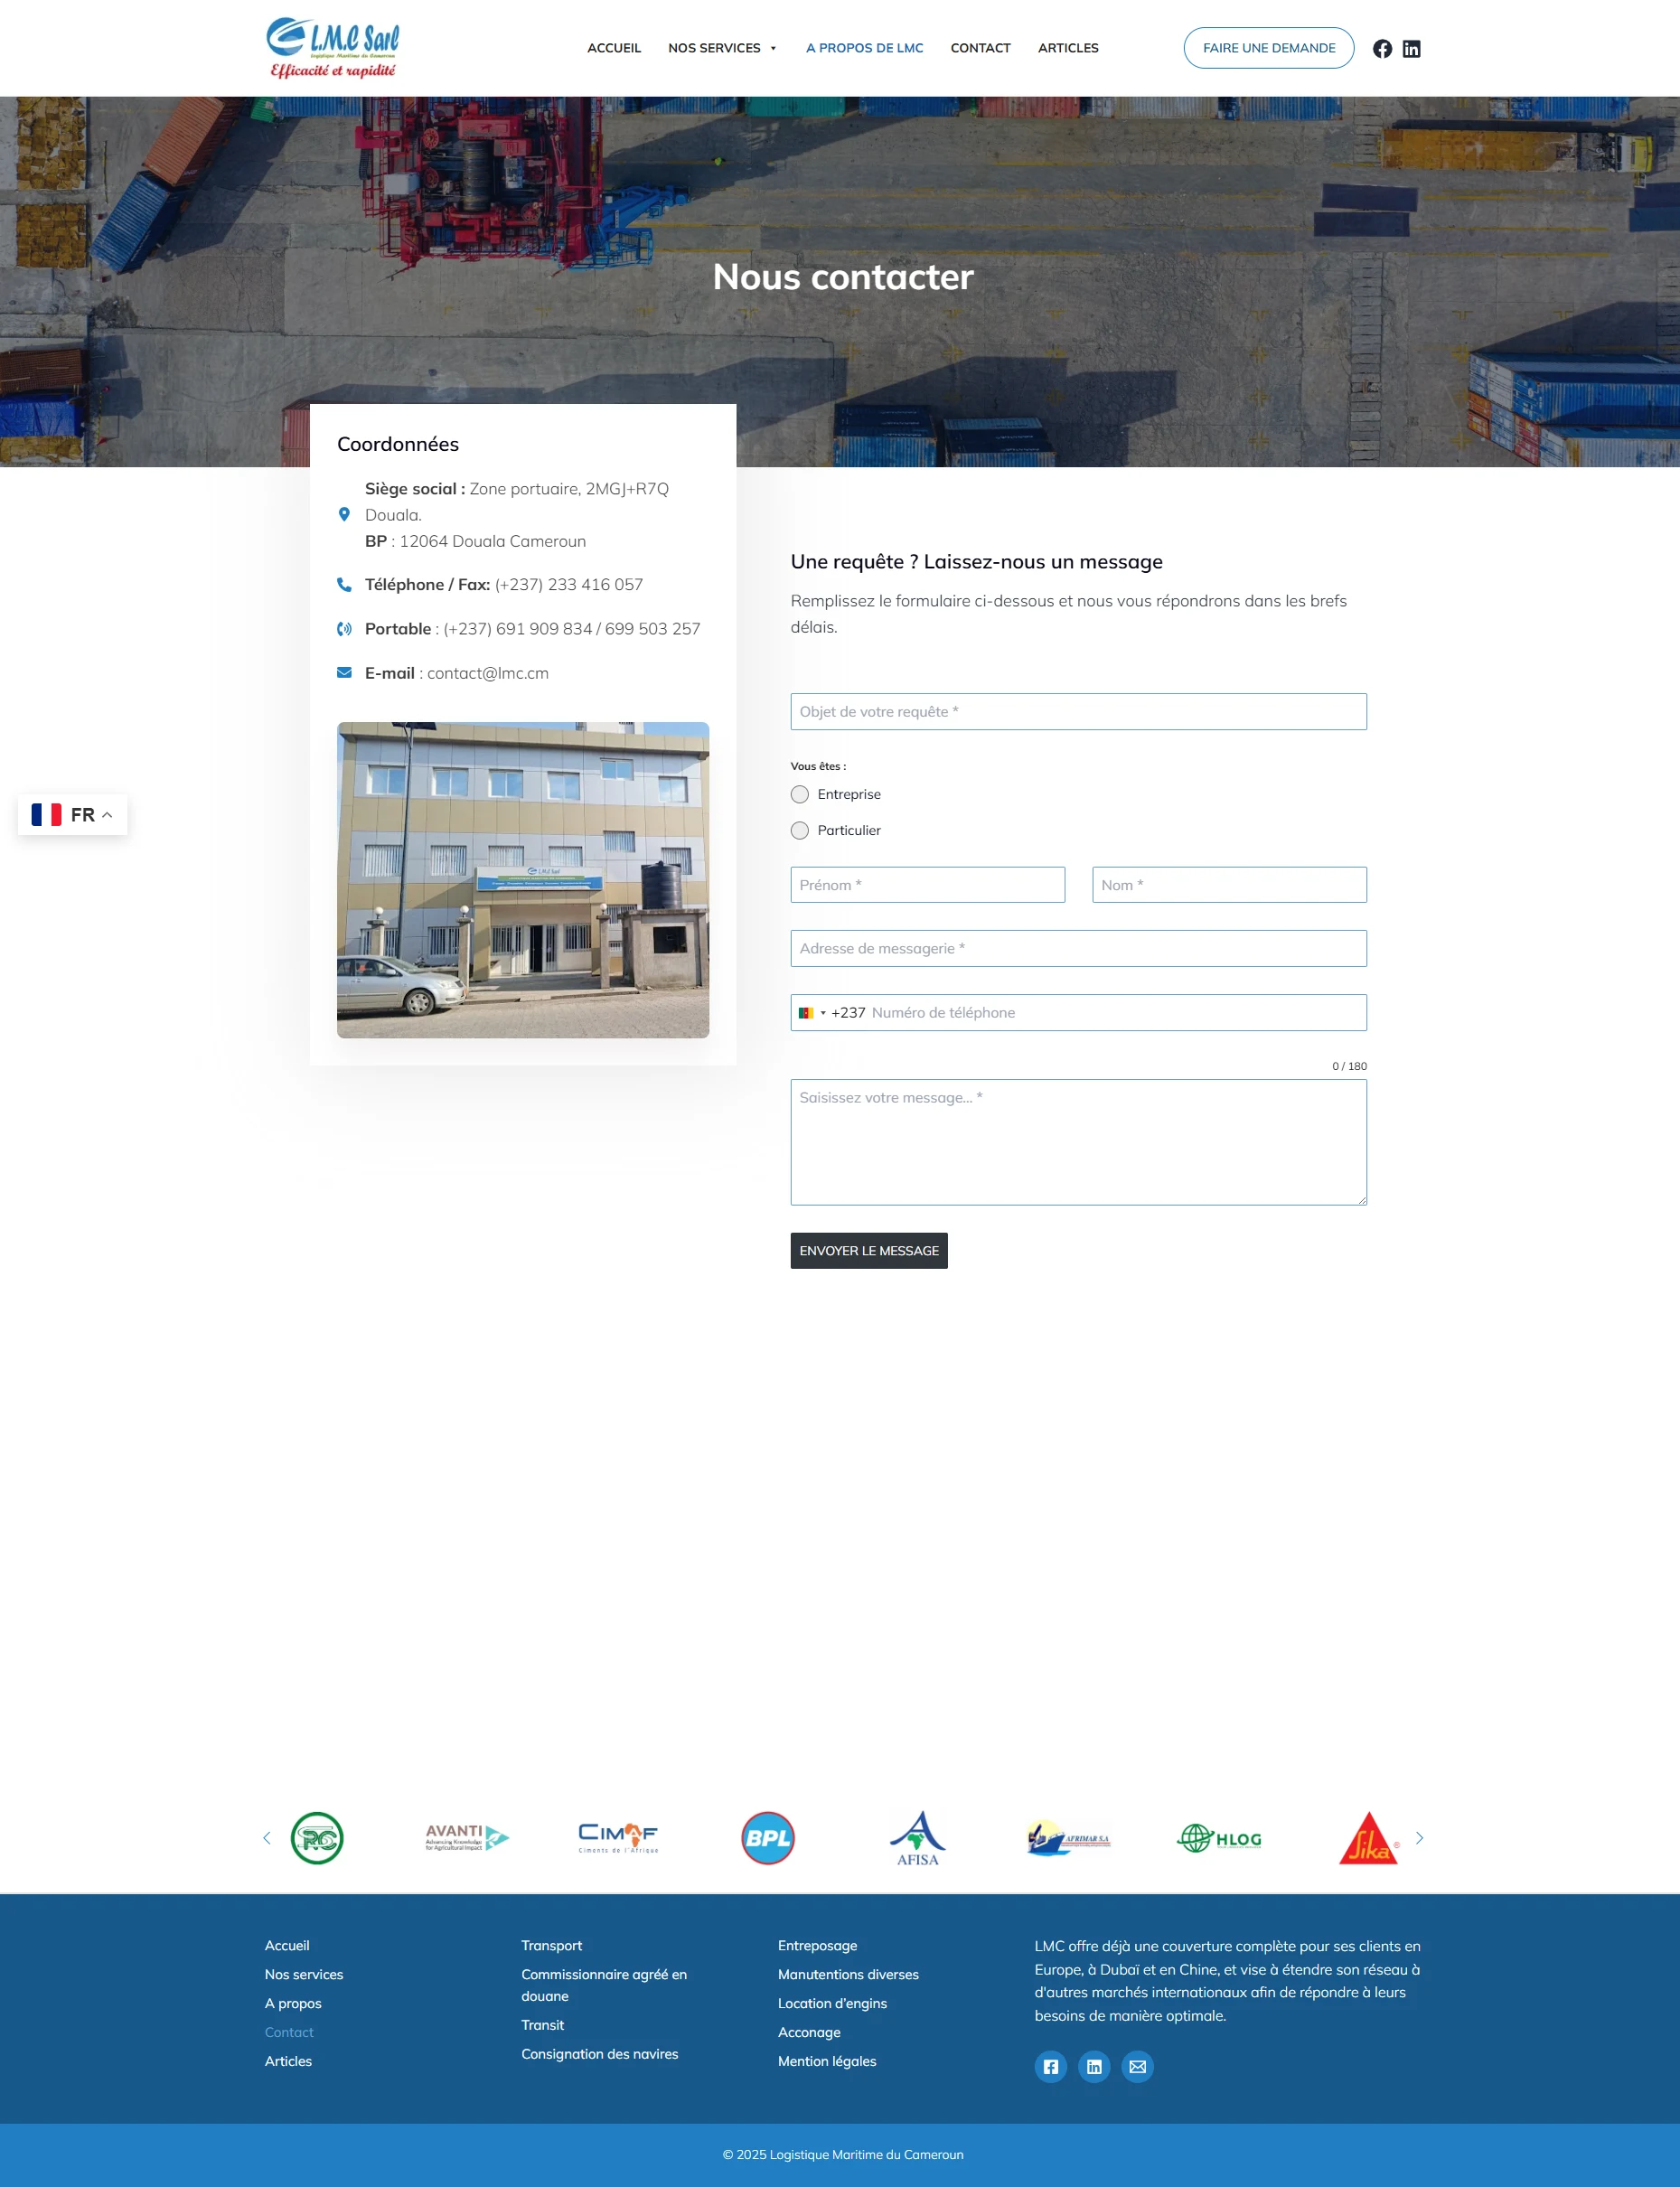Click the envelope icon beside E-mail

(344, 672)
